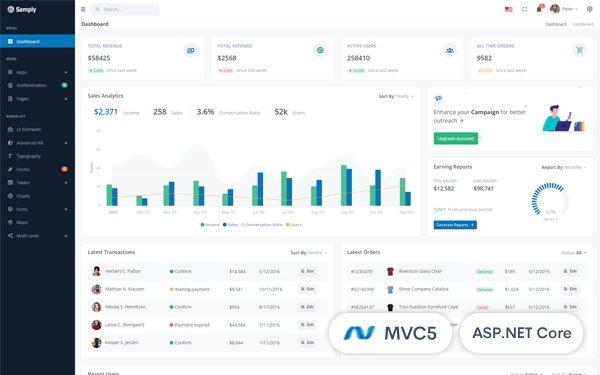
Task: Open Forms in the sidebar
Action: (x=38, y=169)
